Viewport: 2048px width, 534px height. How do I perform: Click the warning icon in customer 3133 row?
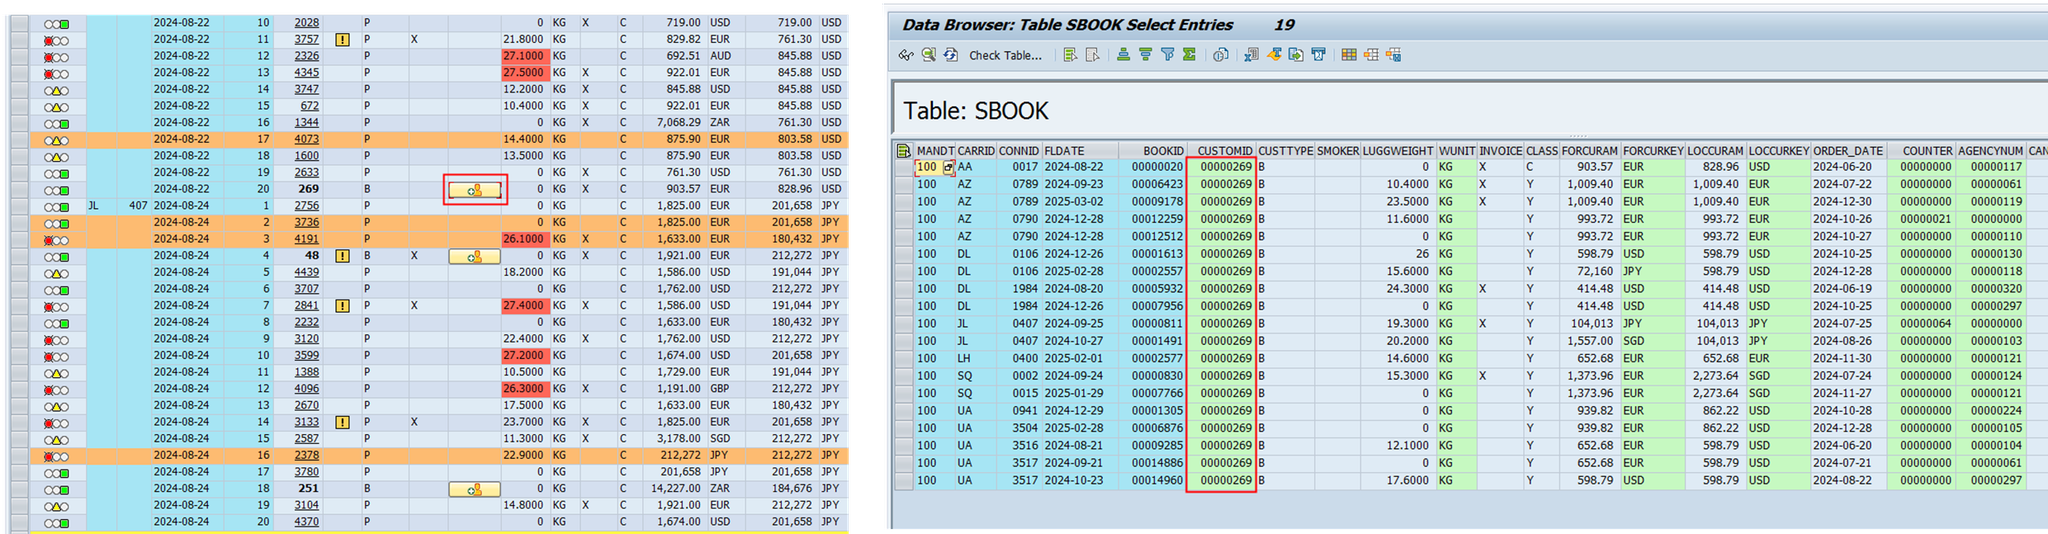click(343, 423)
